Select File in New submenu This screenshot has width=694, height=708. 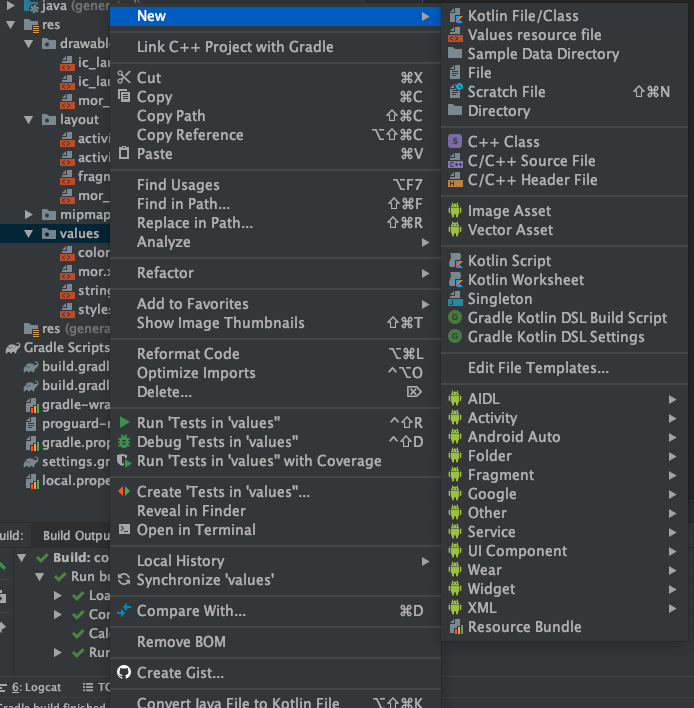pos(564,73)
